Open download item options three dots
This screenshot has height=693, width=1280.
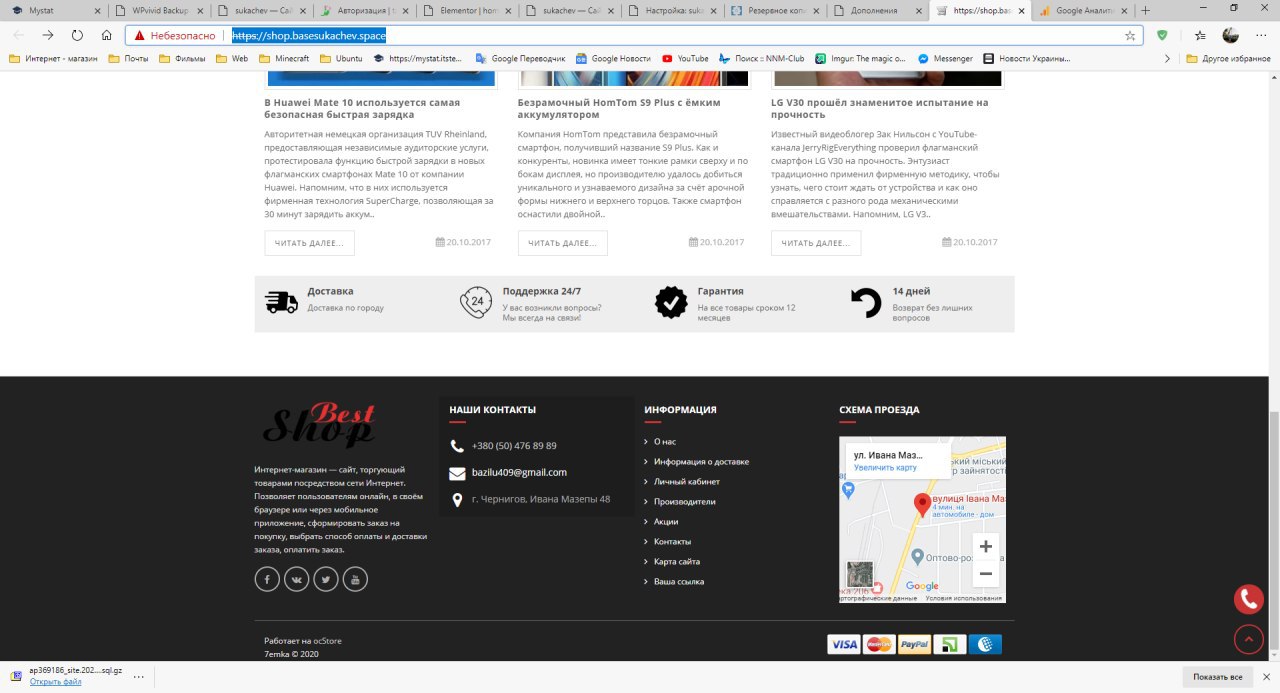click(138, 676)
